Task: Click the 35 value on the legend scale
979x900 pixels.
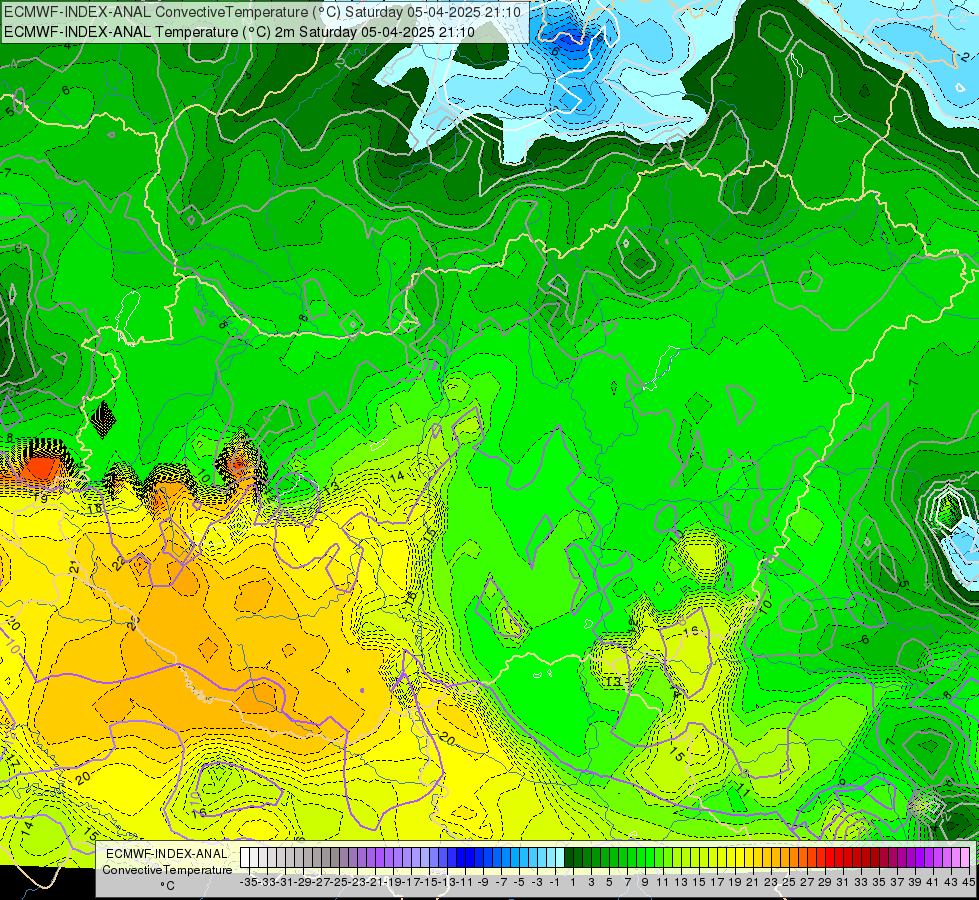Action: (x=879, y=882)
